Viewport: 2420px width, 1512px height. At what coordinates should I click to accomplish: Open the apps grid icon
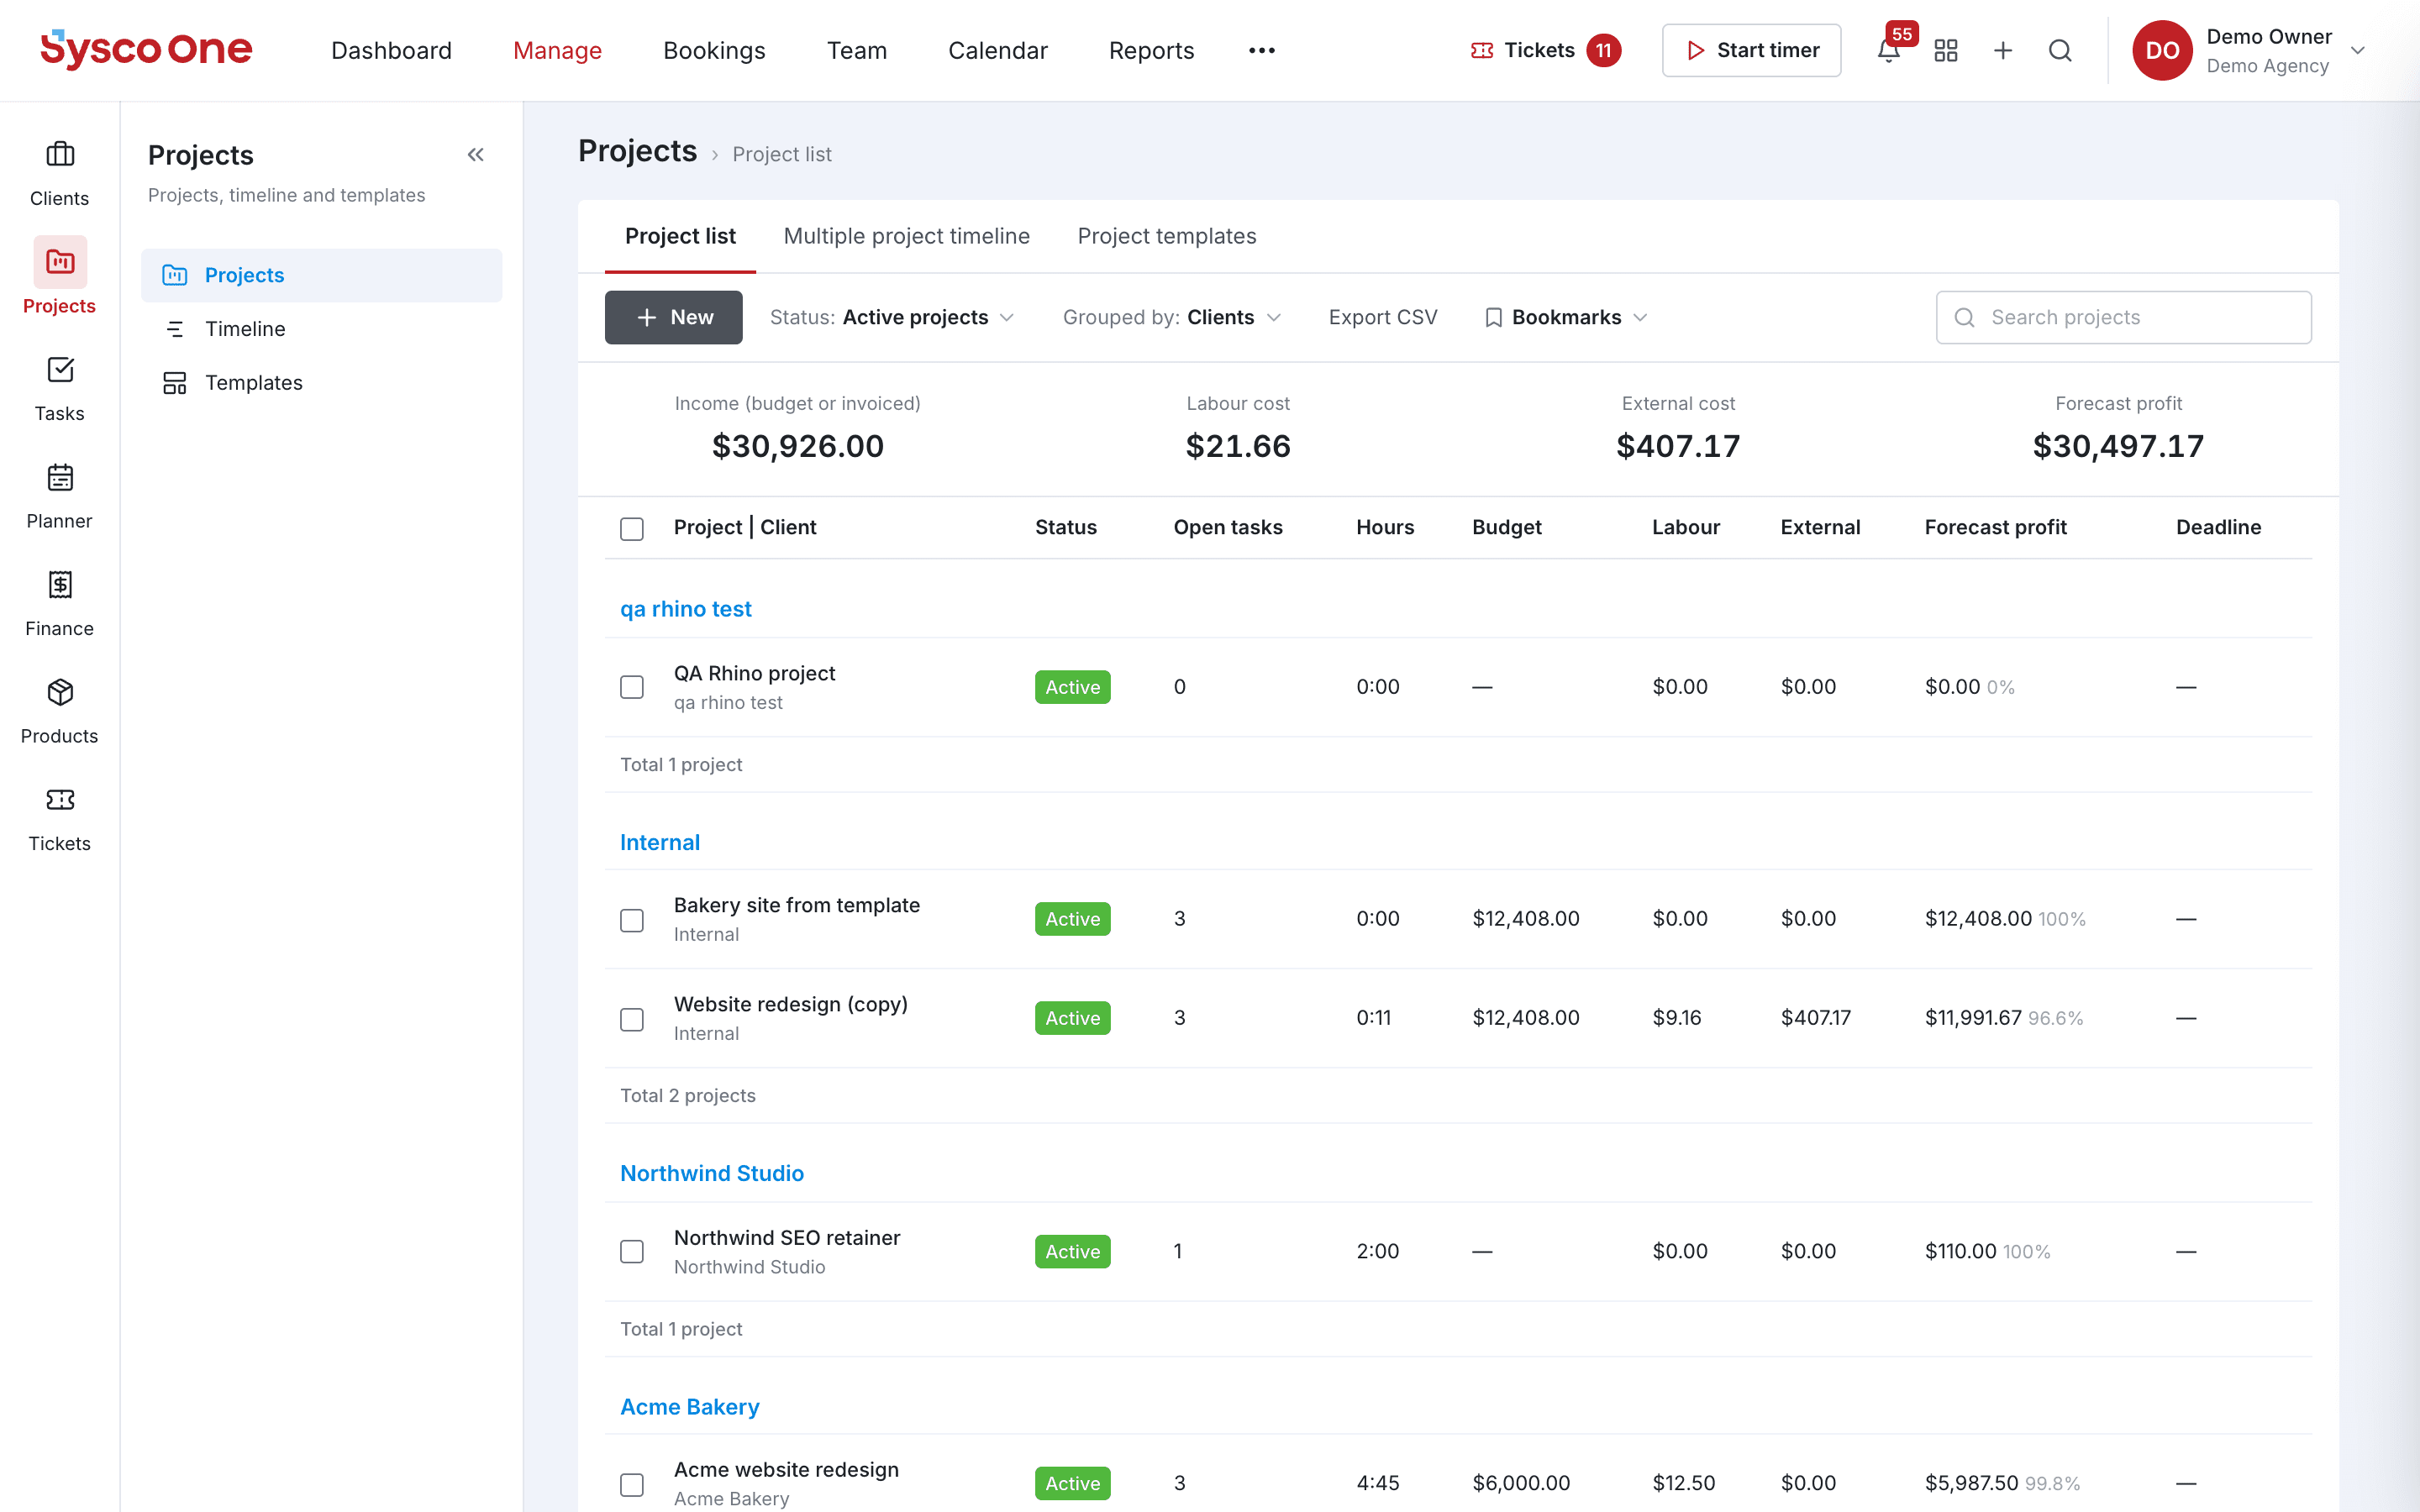pyautogui.click(x=1945, y=50)
